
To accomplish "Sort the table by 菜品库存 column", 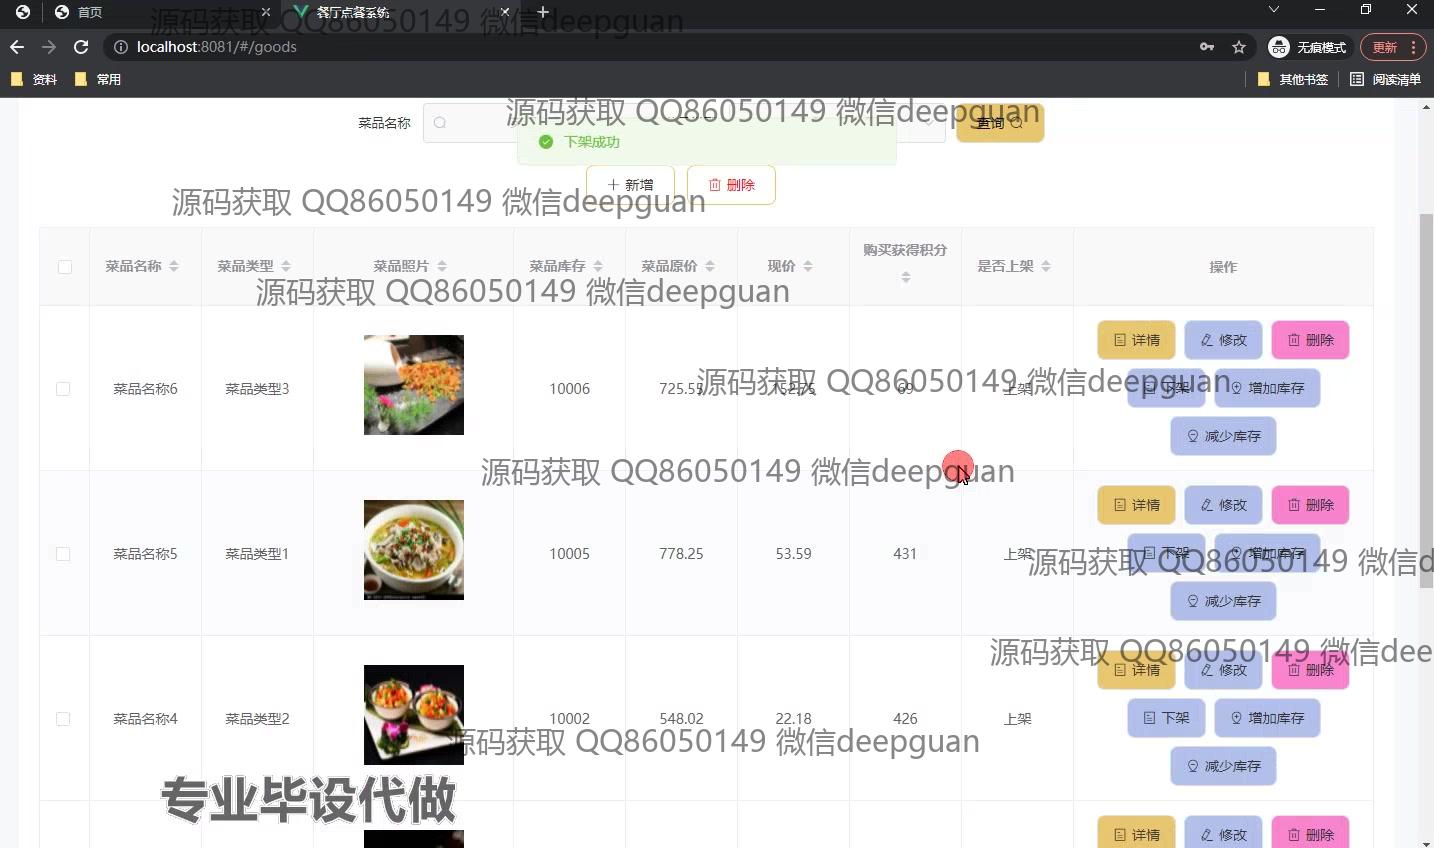I will tap(598, 266).
